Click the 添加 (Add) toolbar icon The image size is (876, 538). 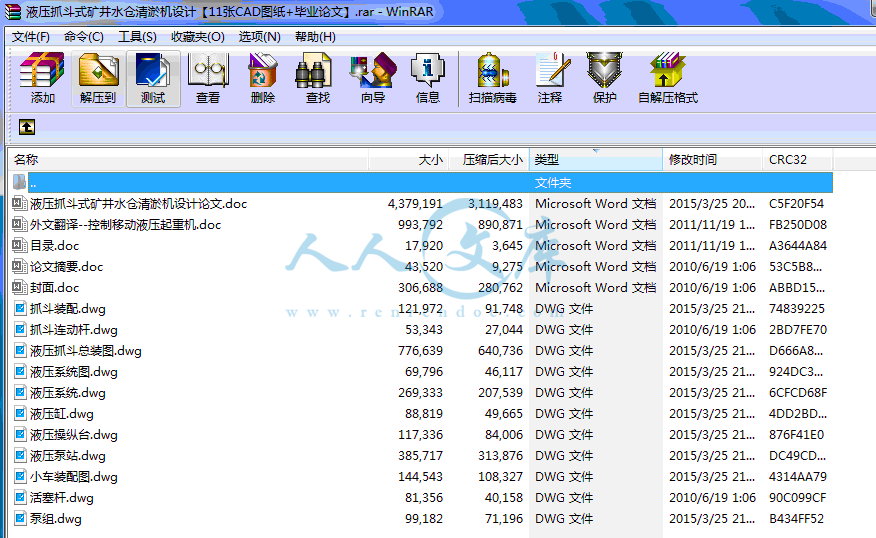pyautogui.click(x=42, y=70)
